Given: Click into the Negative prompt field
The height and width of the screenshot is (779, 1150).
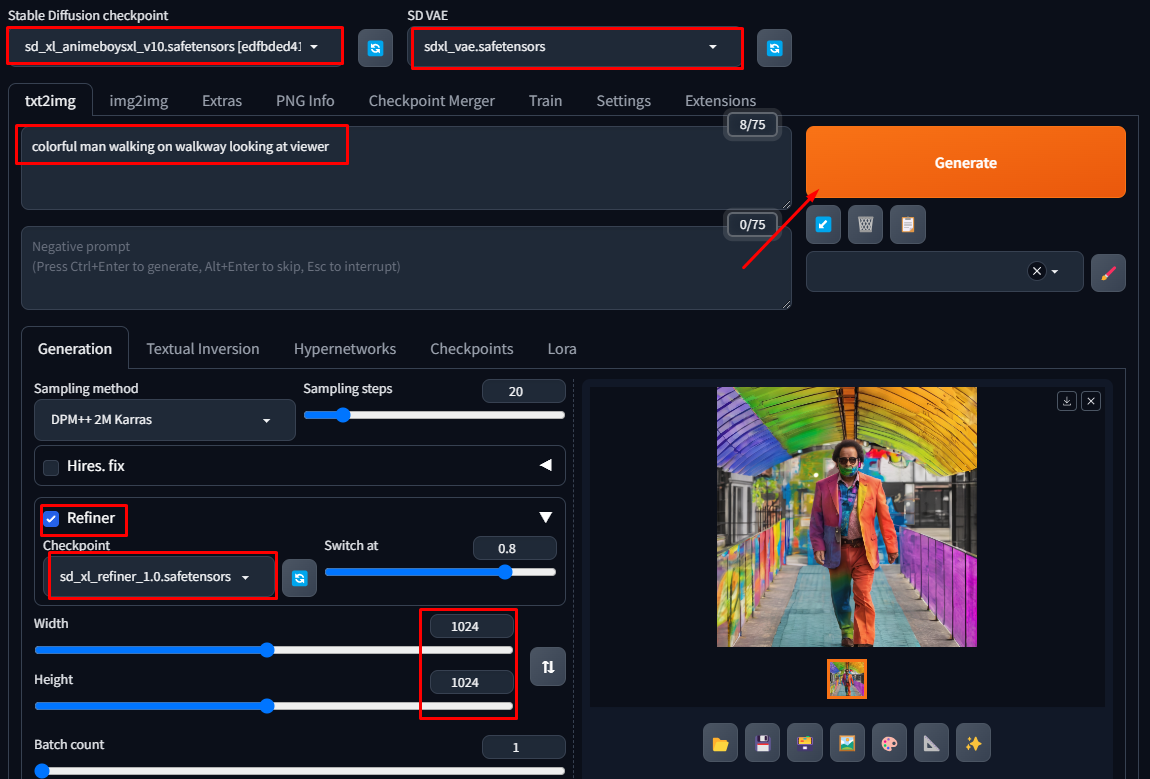Looking at the screenshot, I should point(405,268).
